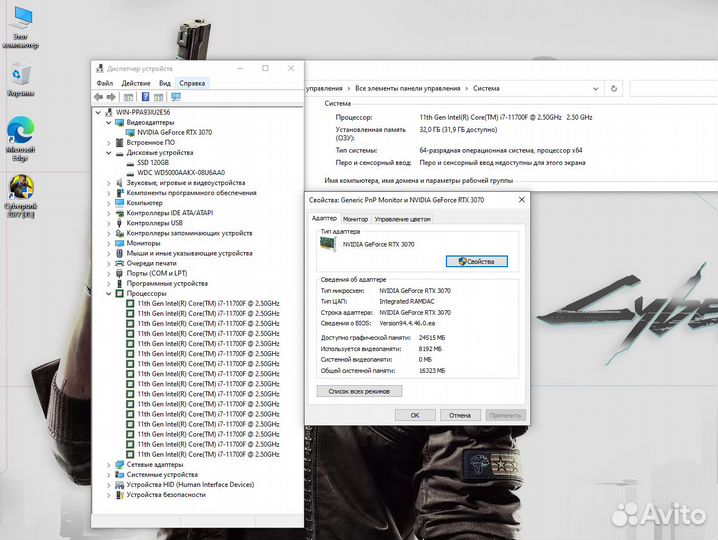Screen dimensions: 718x540
Task: Open the address bar history dropdown
Action: point(595,89)
